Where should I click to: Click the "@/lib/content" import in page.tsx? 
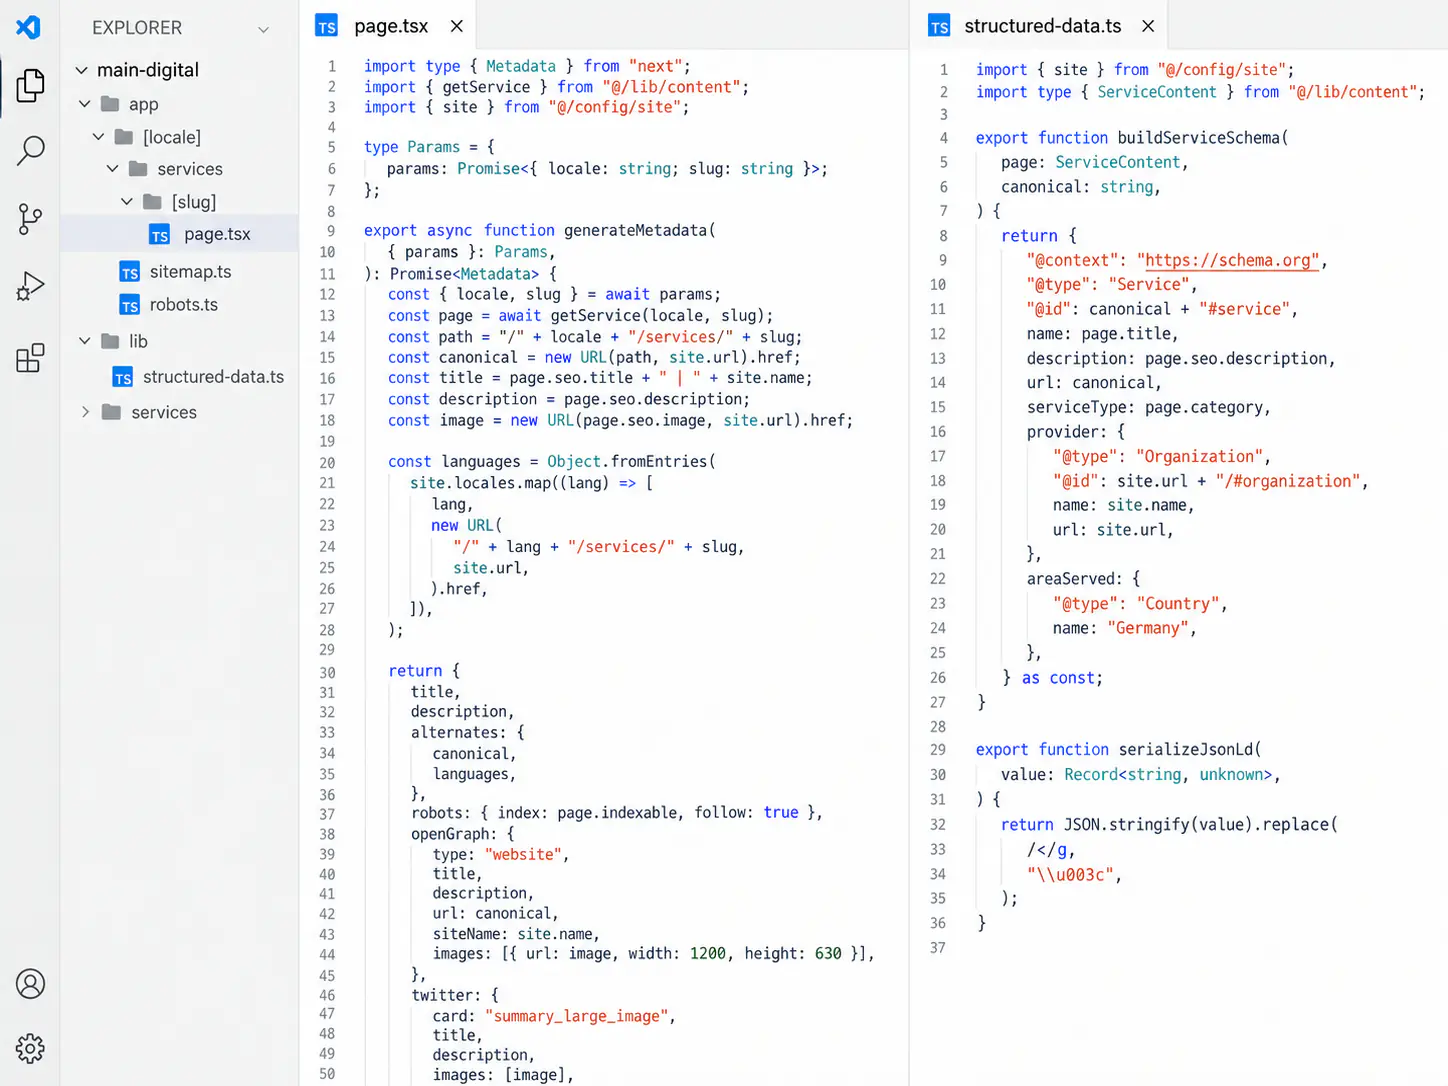(x=672, y=87)
